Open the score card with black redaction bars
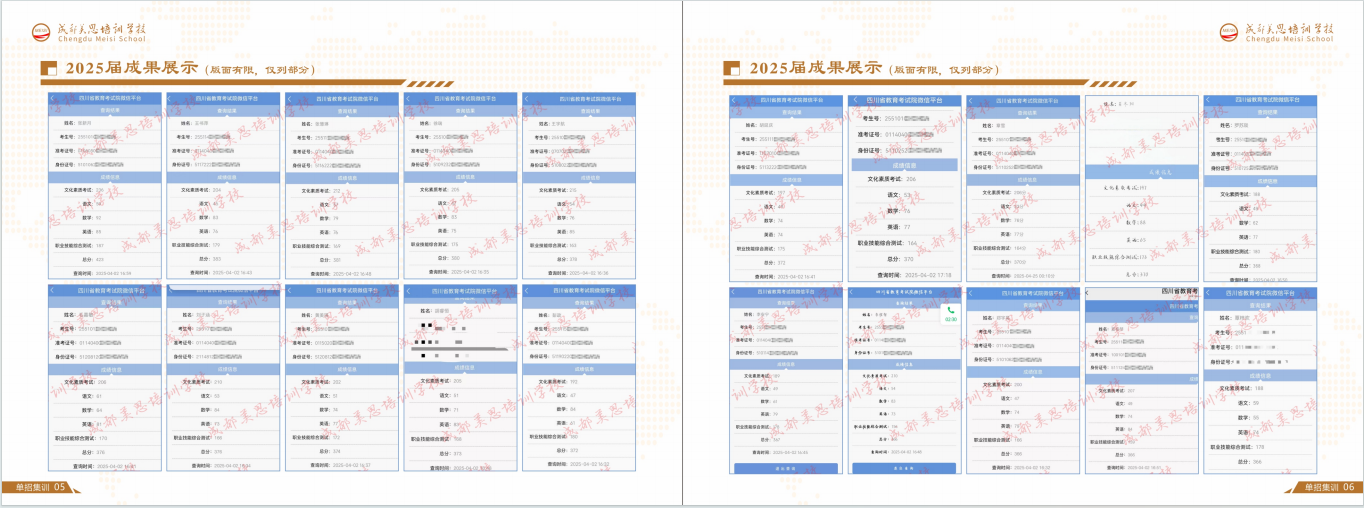 pos(460,379)
